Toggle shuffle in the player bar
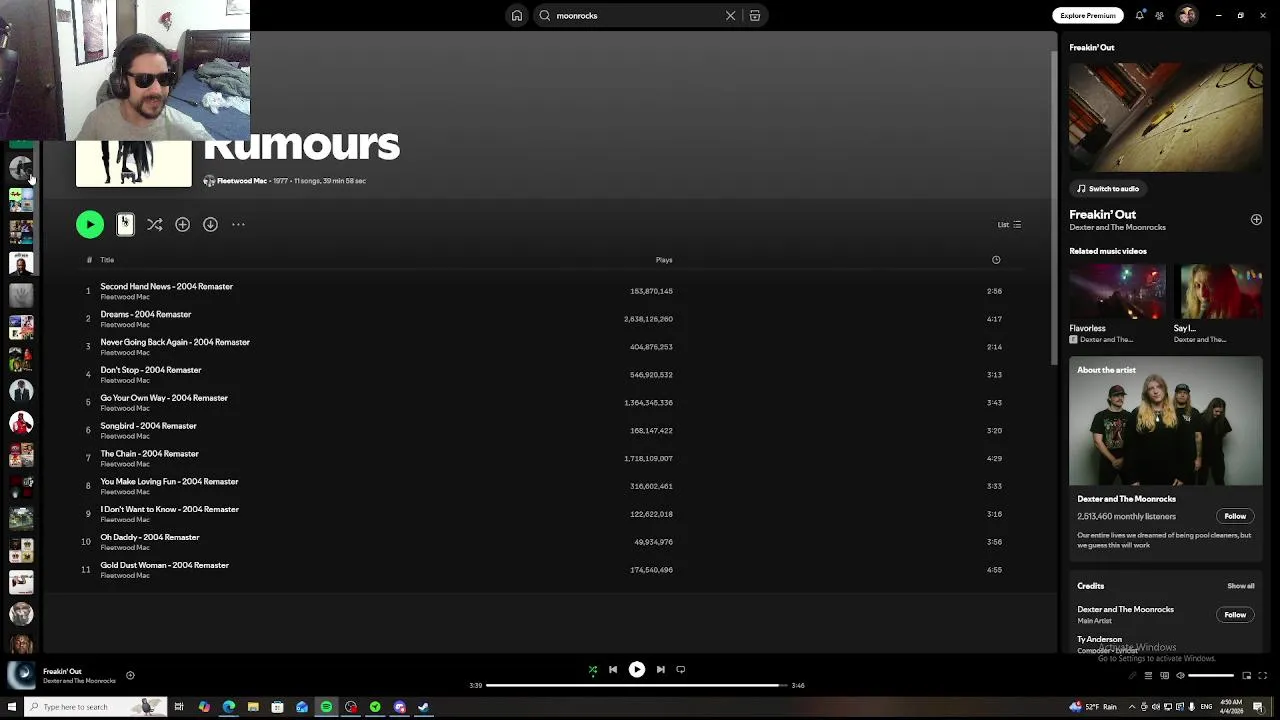 [593, 670]
